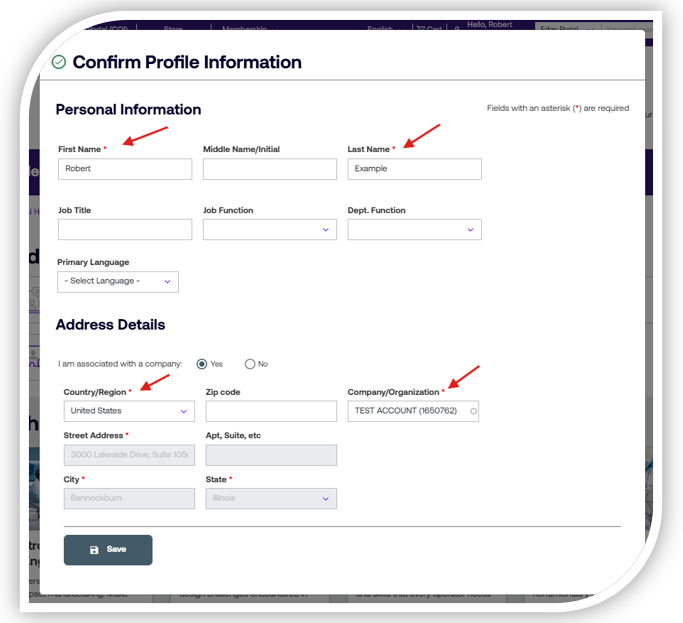This screenshot has width=683, height=623.
Task: Select the Last Name text box
Action: coord(414,169)
